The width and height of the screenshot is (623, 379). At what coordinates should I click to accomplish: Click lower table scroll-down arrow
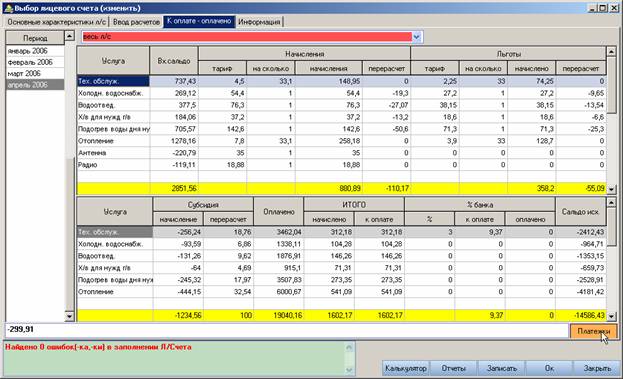click(611, 317)
